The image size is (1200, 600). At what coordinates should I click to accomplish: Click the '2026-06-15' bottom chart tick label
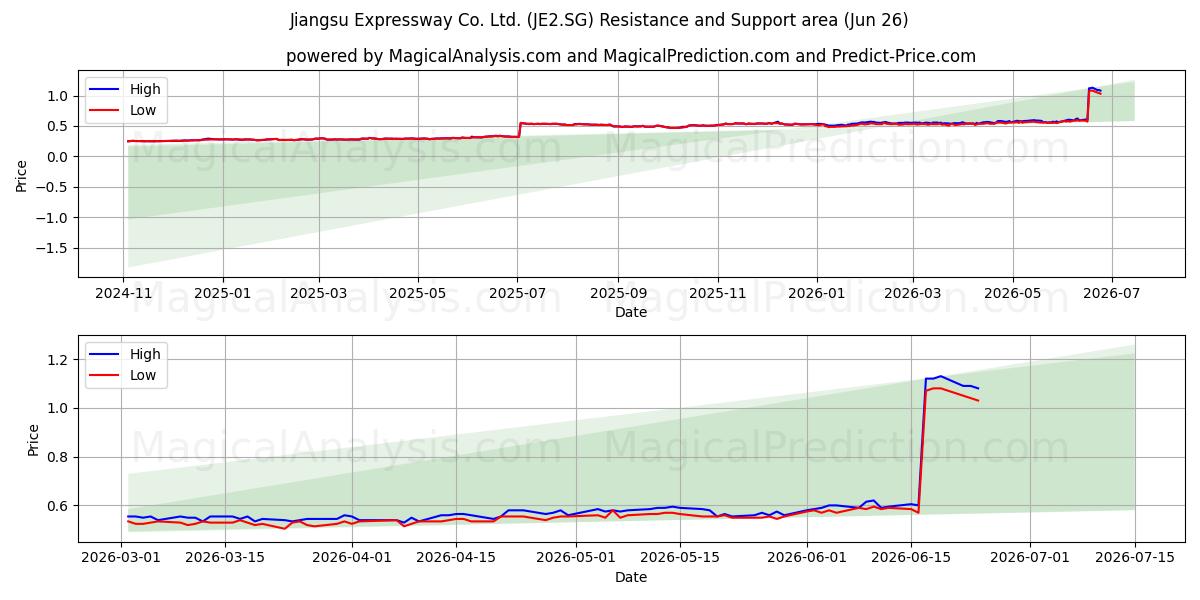coord(911,558)
